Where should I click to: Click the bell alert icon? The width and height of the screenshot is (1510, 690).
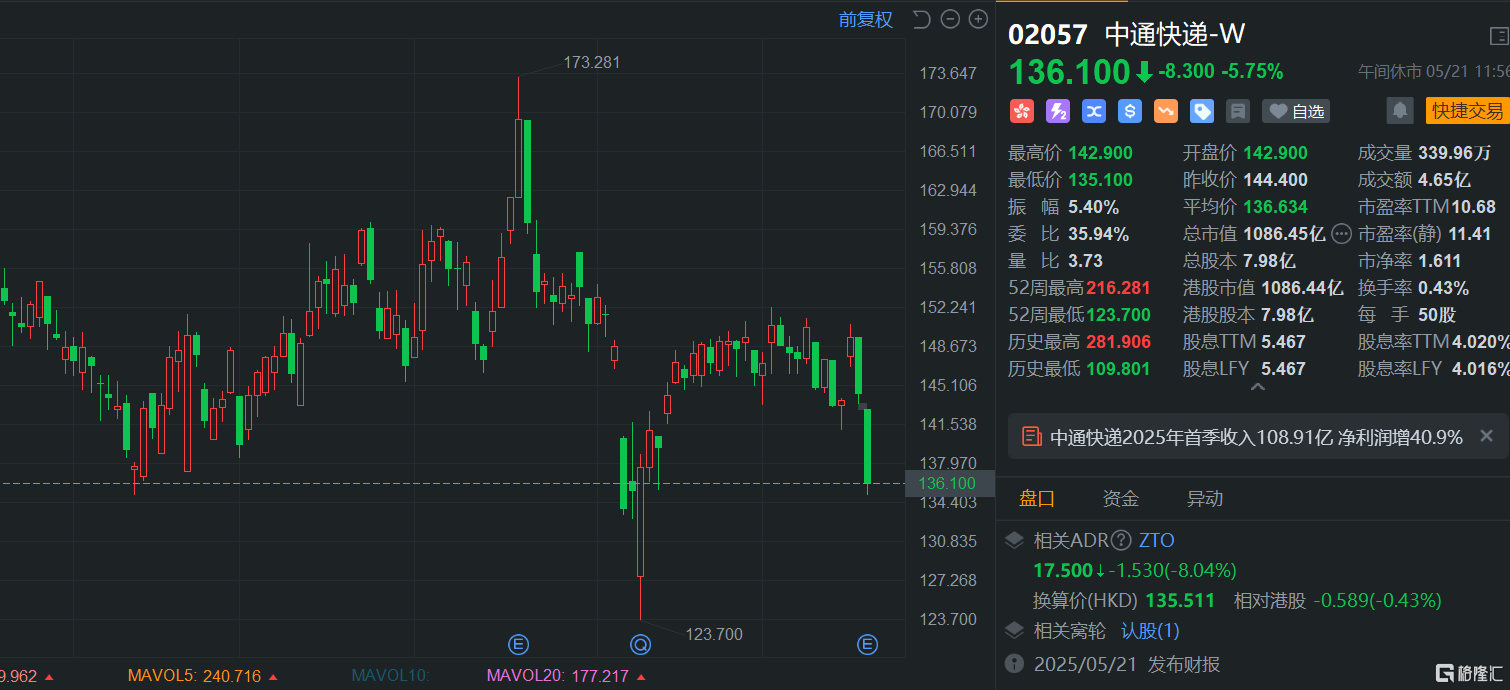pos(1401,111)
